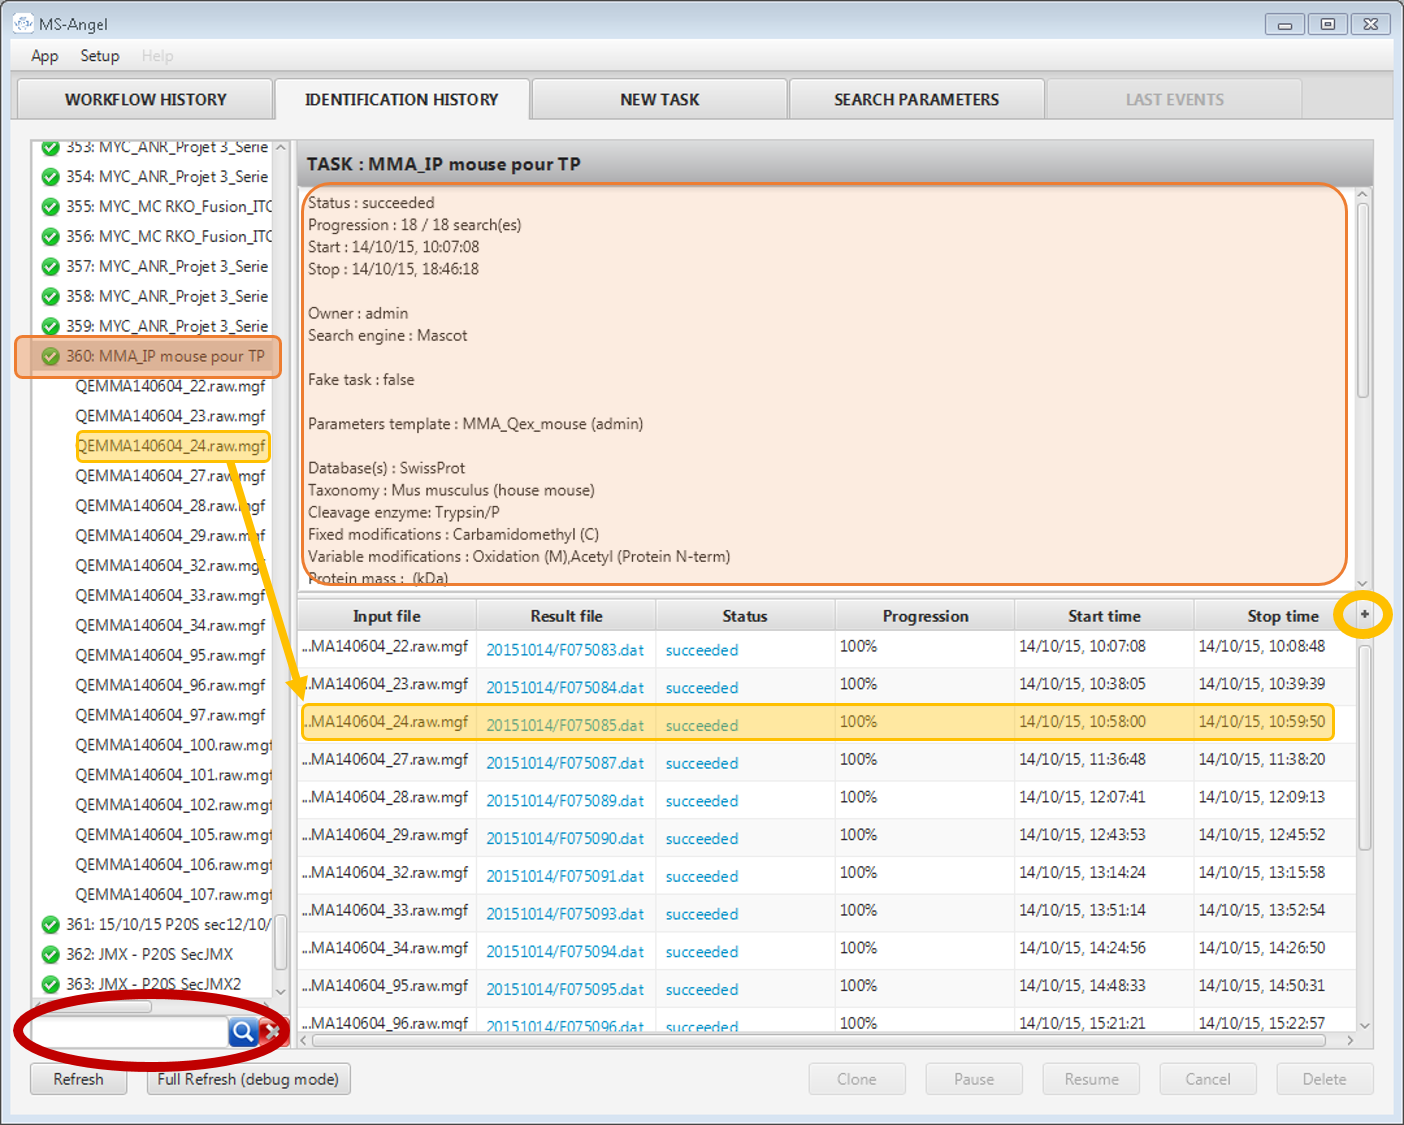Click green check icon of task 354

(50, 177)
